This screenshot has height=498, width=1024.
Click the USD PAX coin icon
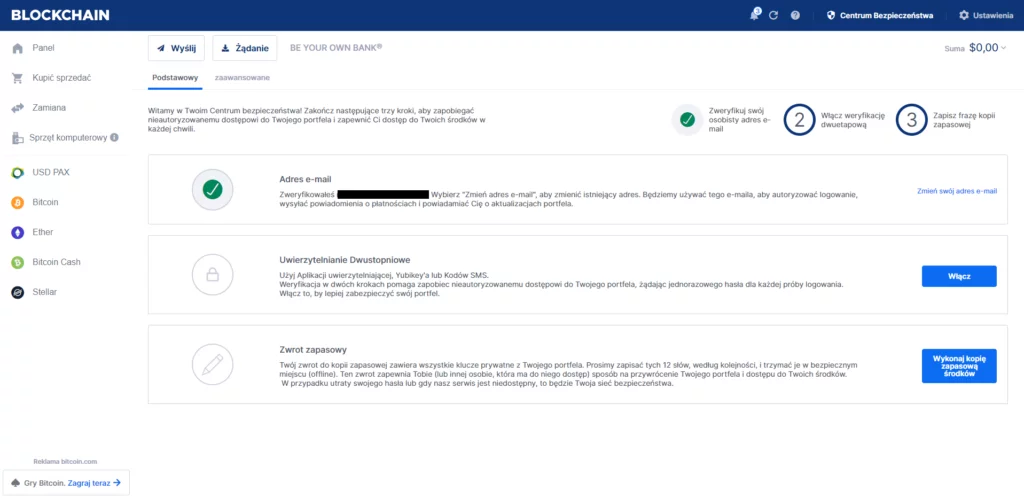18,173
